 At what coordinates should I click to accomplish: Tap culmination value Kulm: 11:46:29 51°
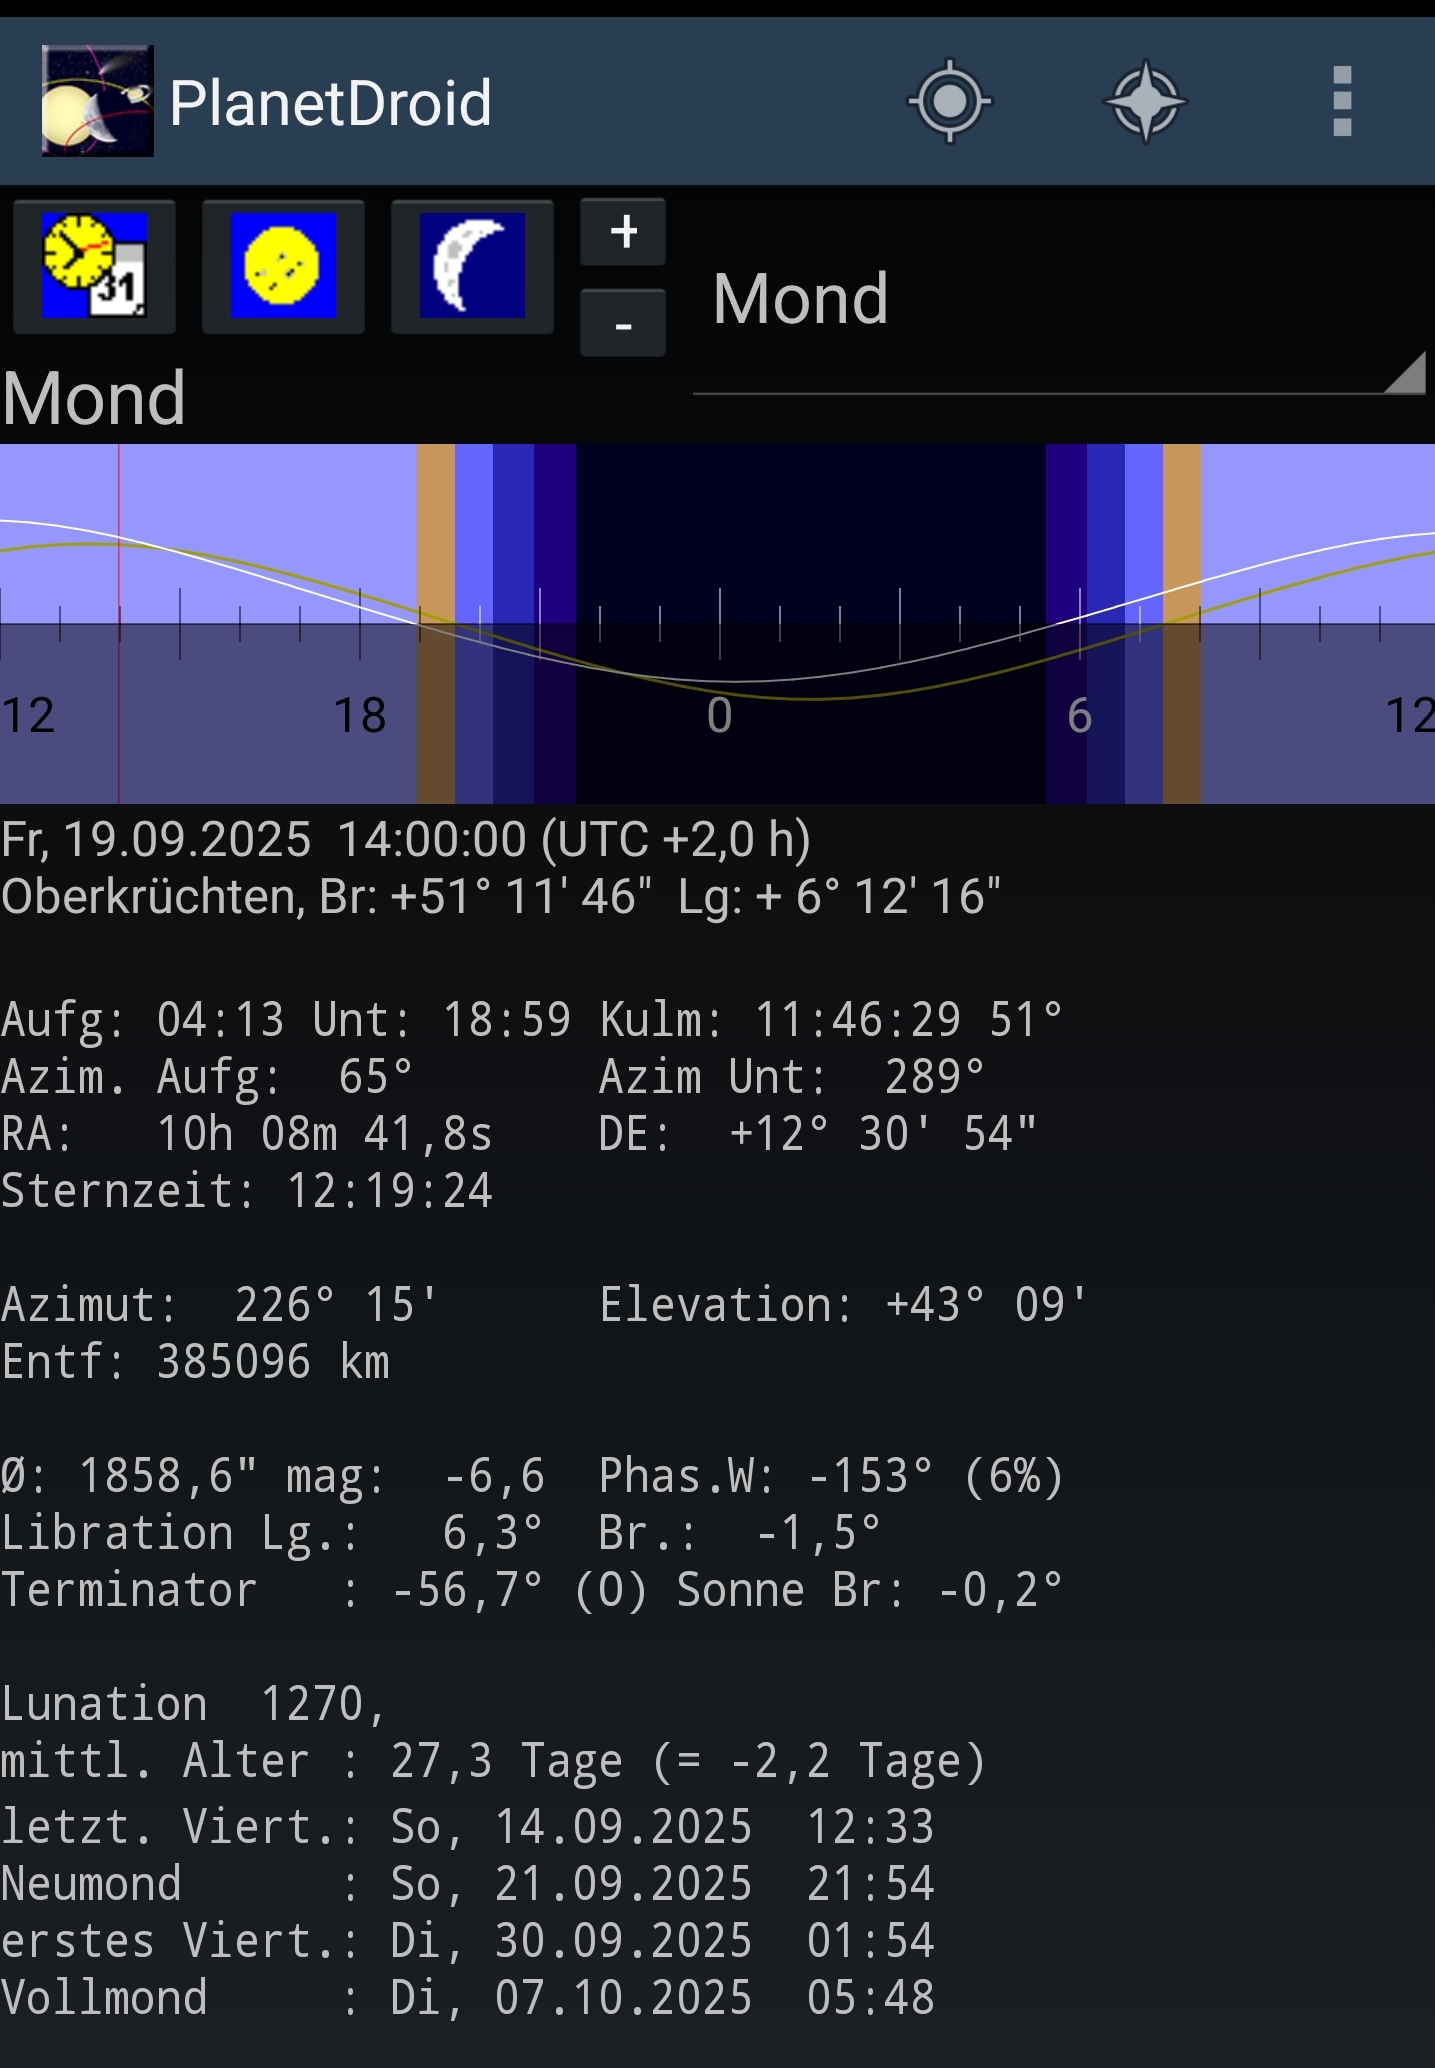click(x=831, y=1020)
